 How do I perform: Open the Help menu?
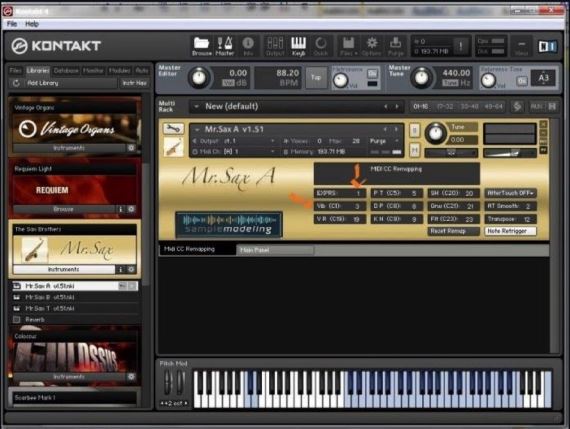pos(32,24)
